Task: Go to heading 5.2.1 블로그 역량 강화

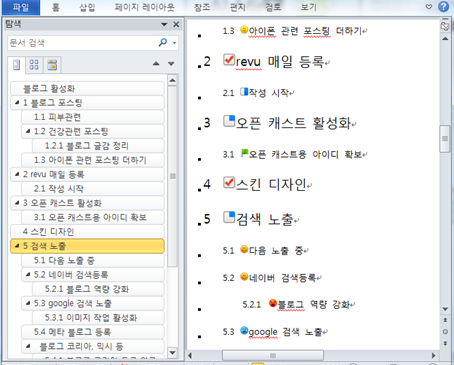Action: pyautogui.click(x=98, y=289)
